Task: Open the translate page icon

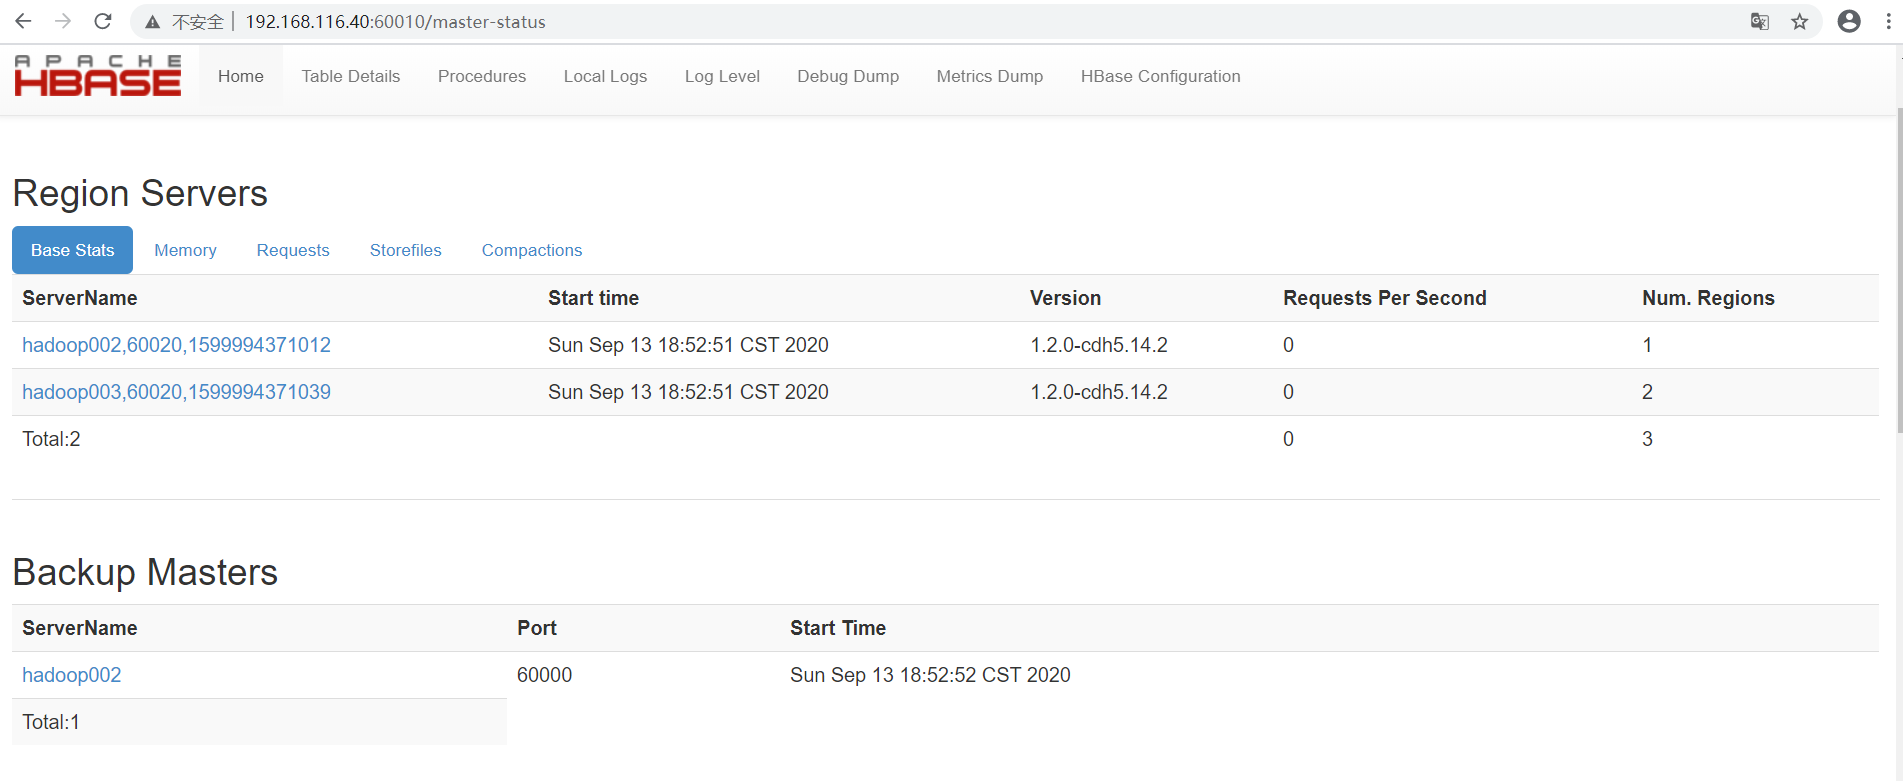Action: coord(1760,22)
